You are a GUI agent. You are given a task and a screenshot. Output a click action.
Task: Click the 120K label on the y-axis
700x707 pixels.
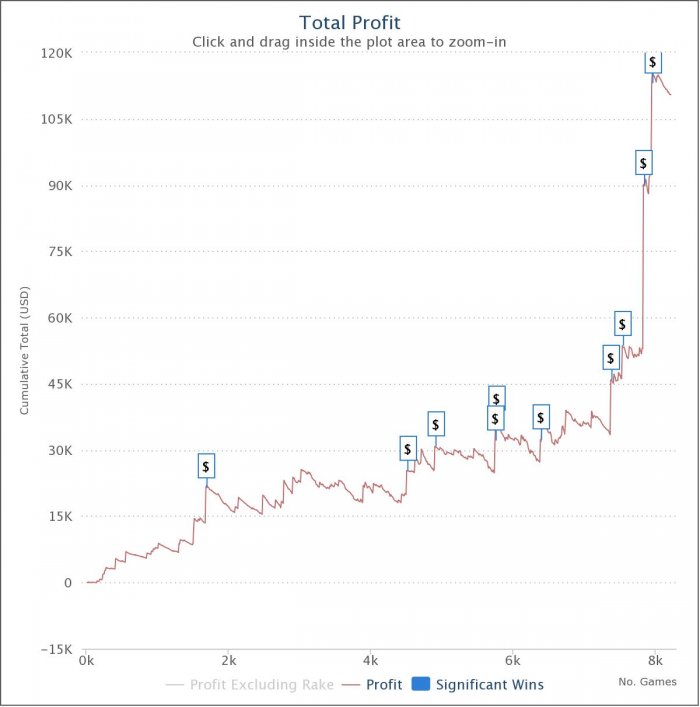click(56, 53)
